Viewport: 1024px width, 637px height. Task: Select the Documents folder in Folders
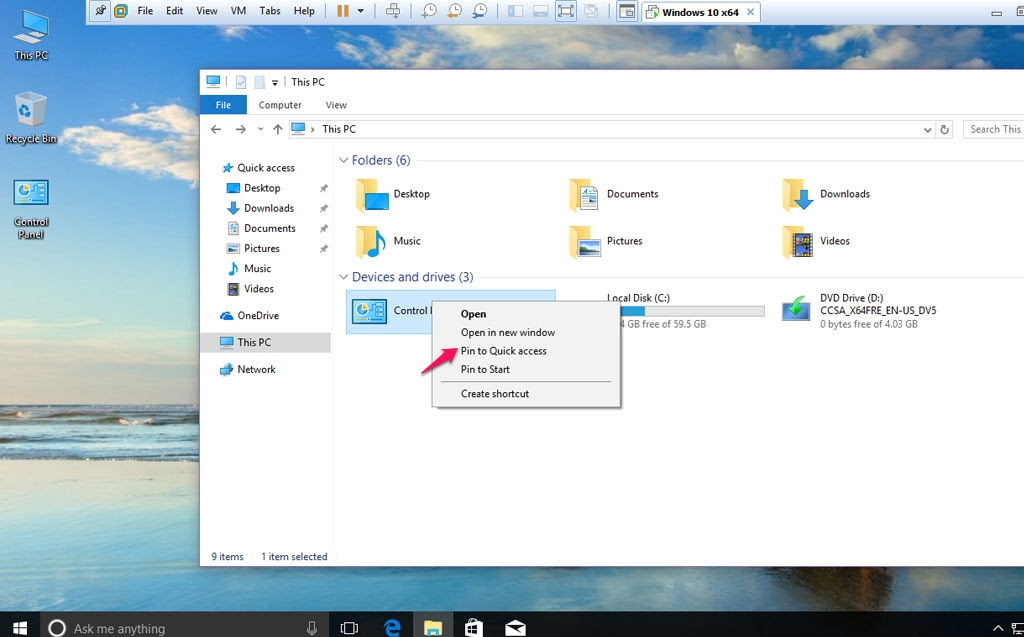(x=613, y=194)
